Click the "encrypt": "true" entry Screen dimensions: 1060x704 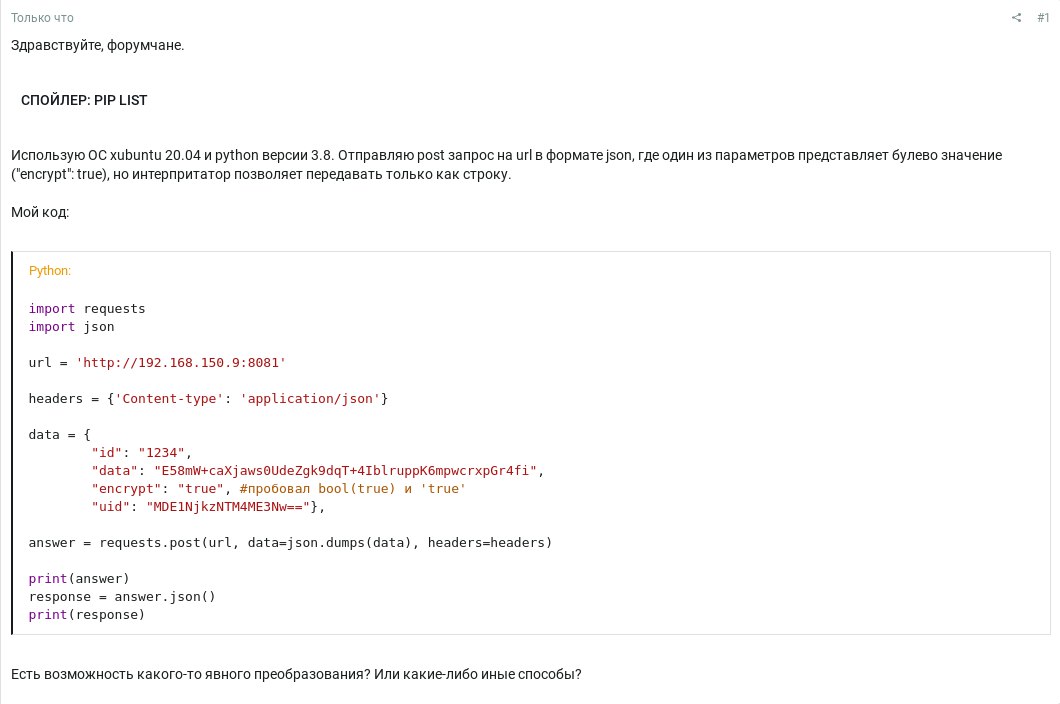point(158,488)
